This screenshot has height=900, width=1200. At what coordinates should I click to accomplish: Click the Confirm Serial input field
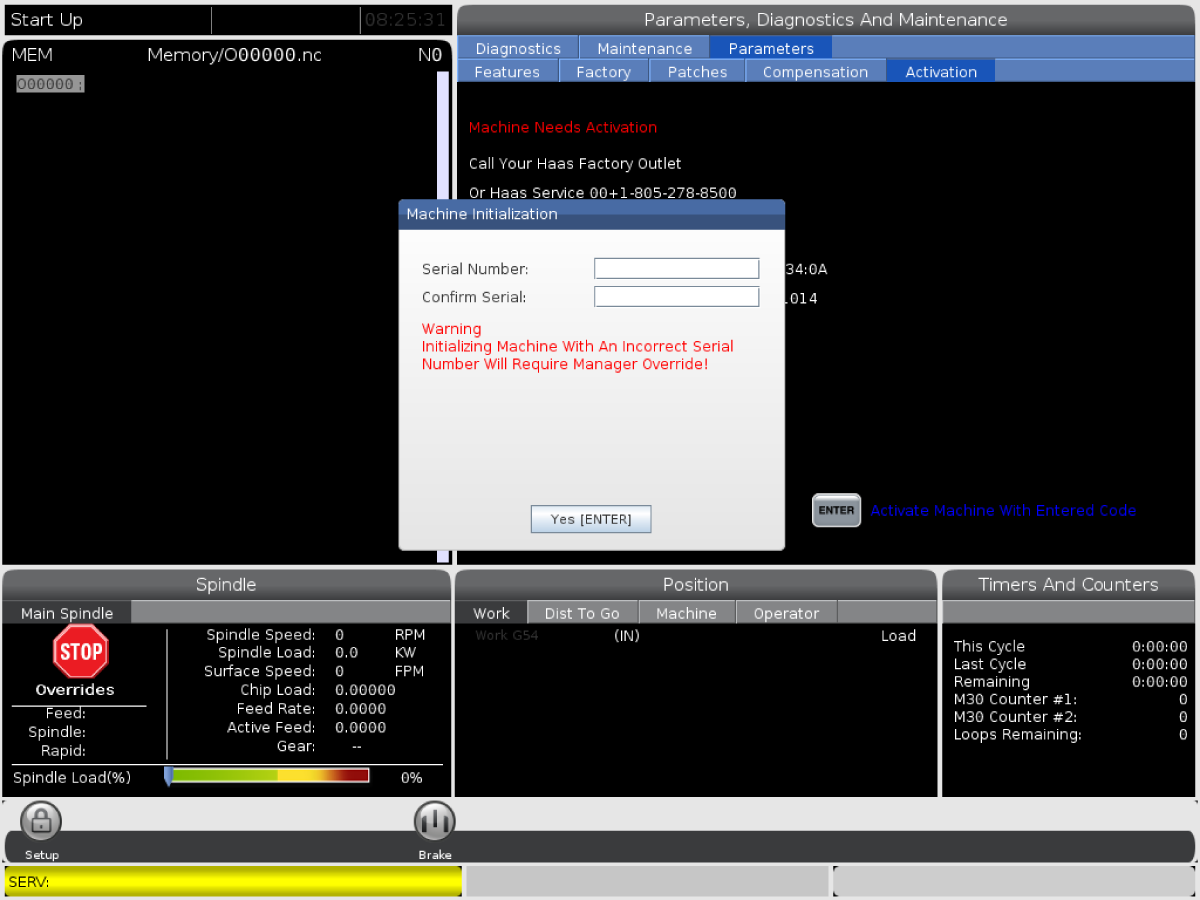tap(677, 296)
